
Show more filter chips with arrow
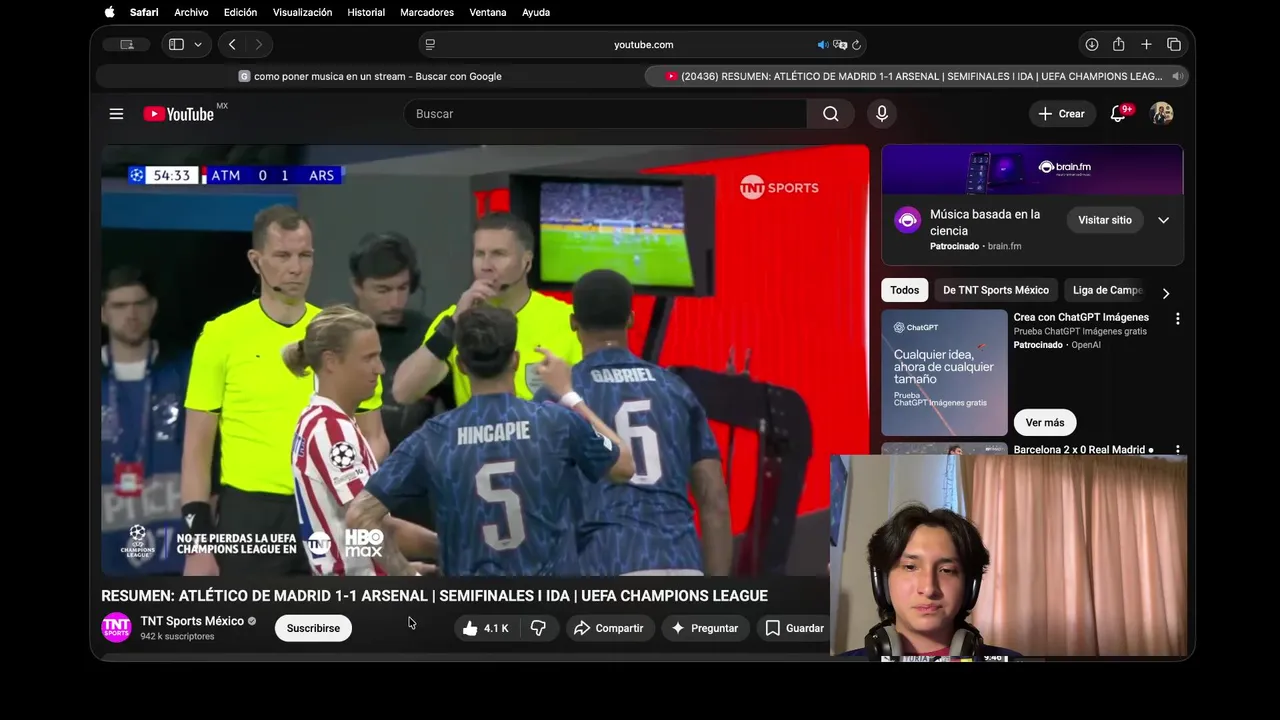(x=1165, y=293)
